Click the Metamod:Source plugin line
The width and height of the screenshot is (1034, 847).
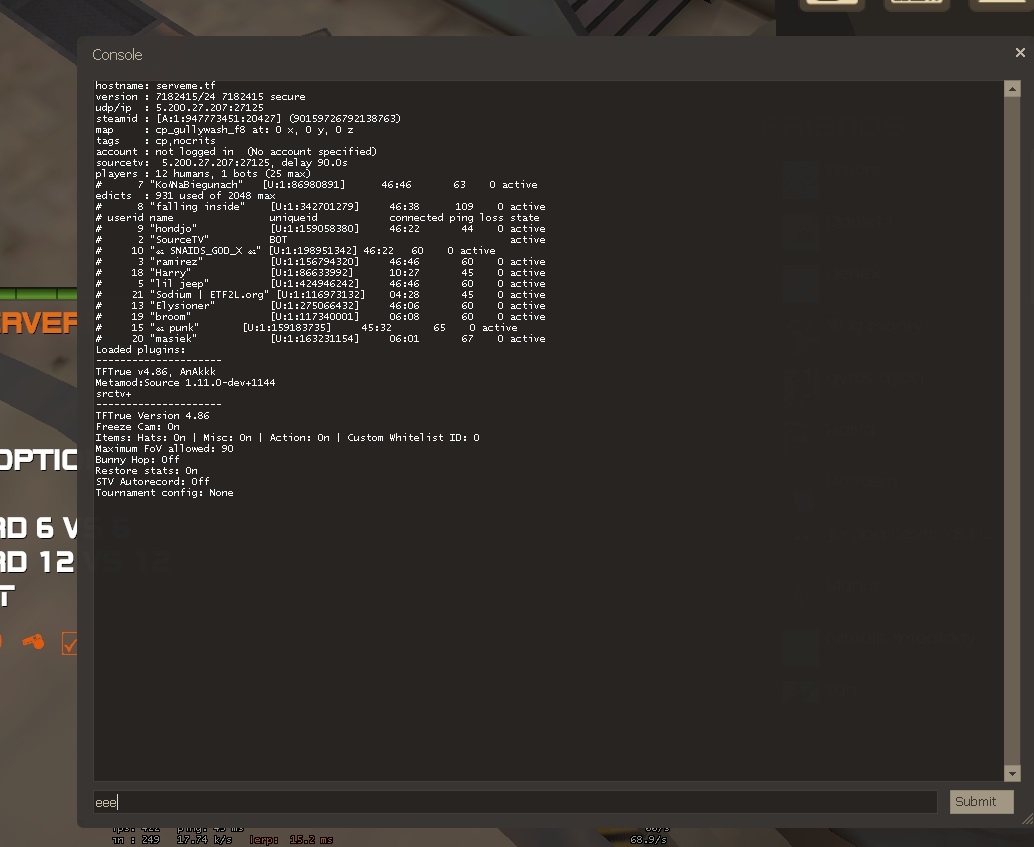coord(185,382)
